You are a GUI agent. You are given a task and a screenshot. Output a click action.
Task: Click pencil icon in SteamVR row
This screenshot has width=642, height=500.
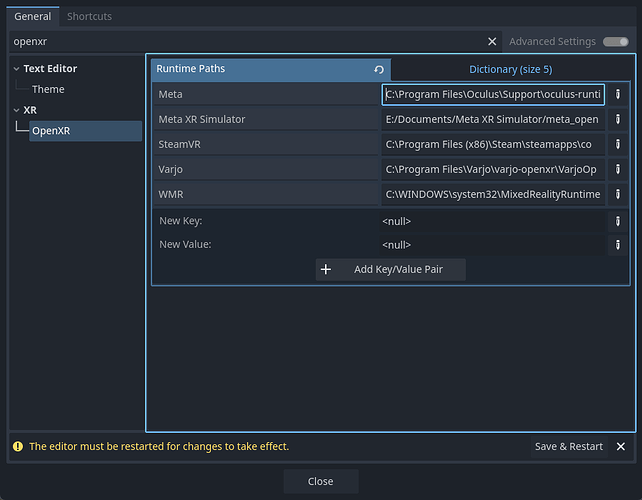[x=617, y=144]
